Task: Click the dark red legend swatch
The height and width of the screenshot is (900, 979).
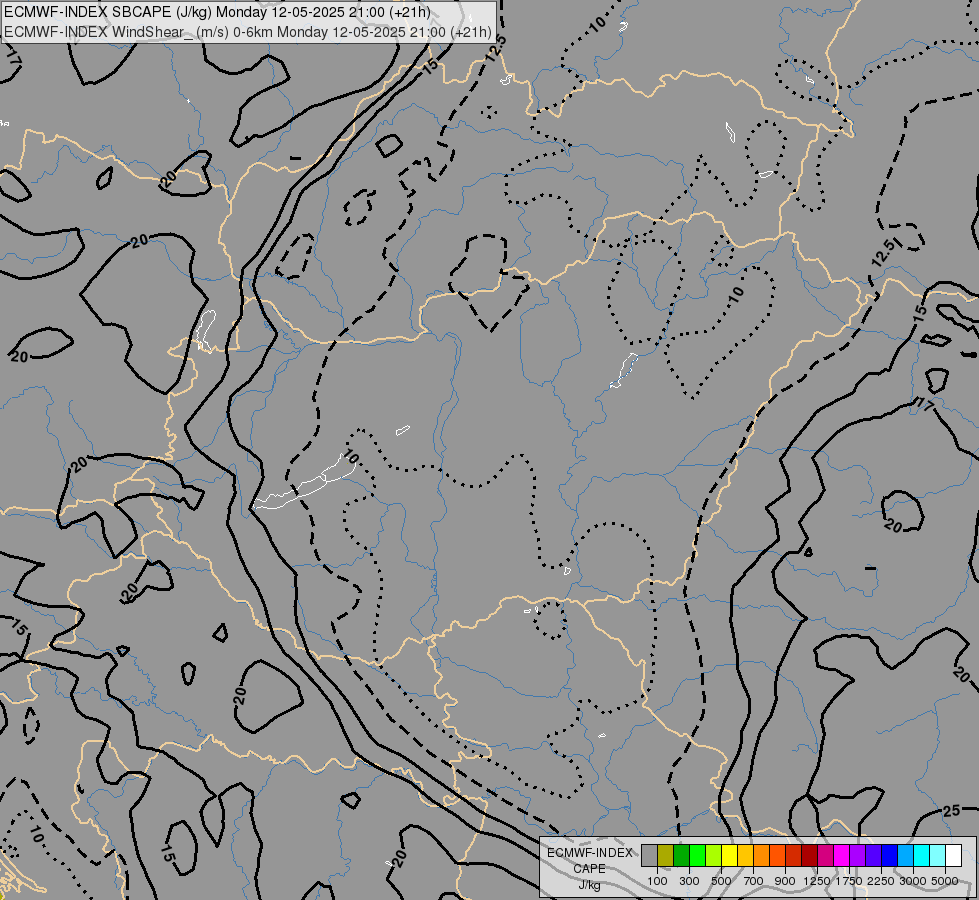Action: coord(809,856)
